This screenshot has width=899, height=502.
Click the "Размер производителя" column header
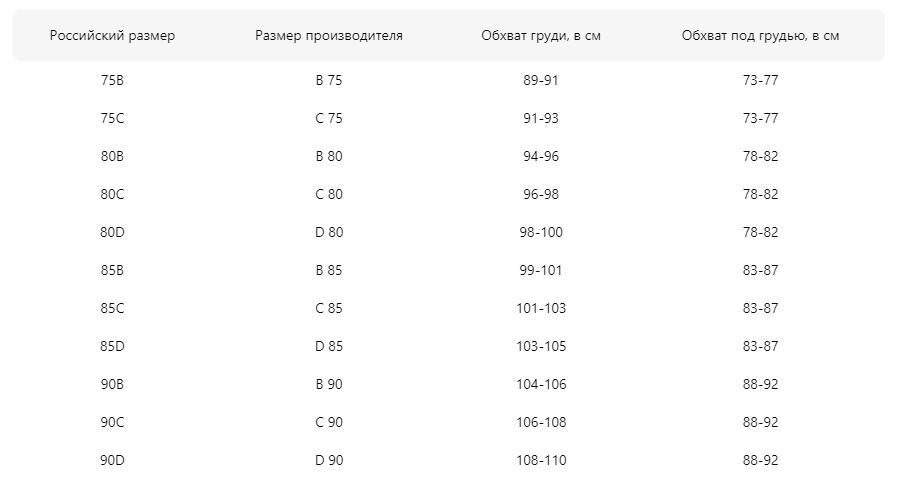tap(329, 36)
